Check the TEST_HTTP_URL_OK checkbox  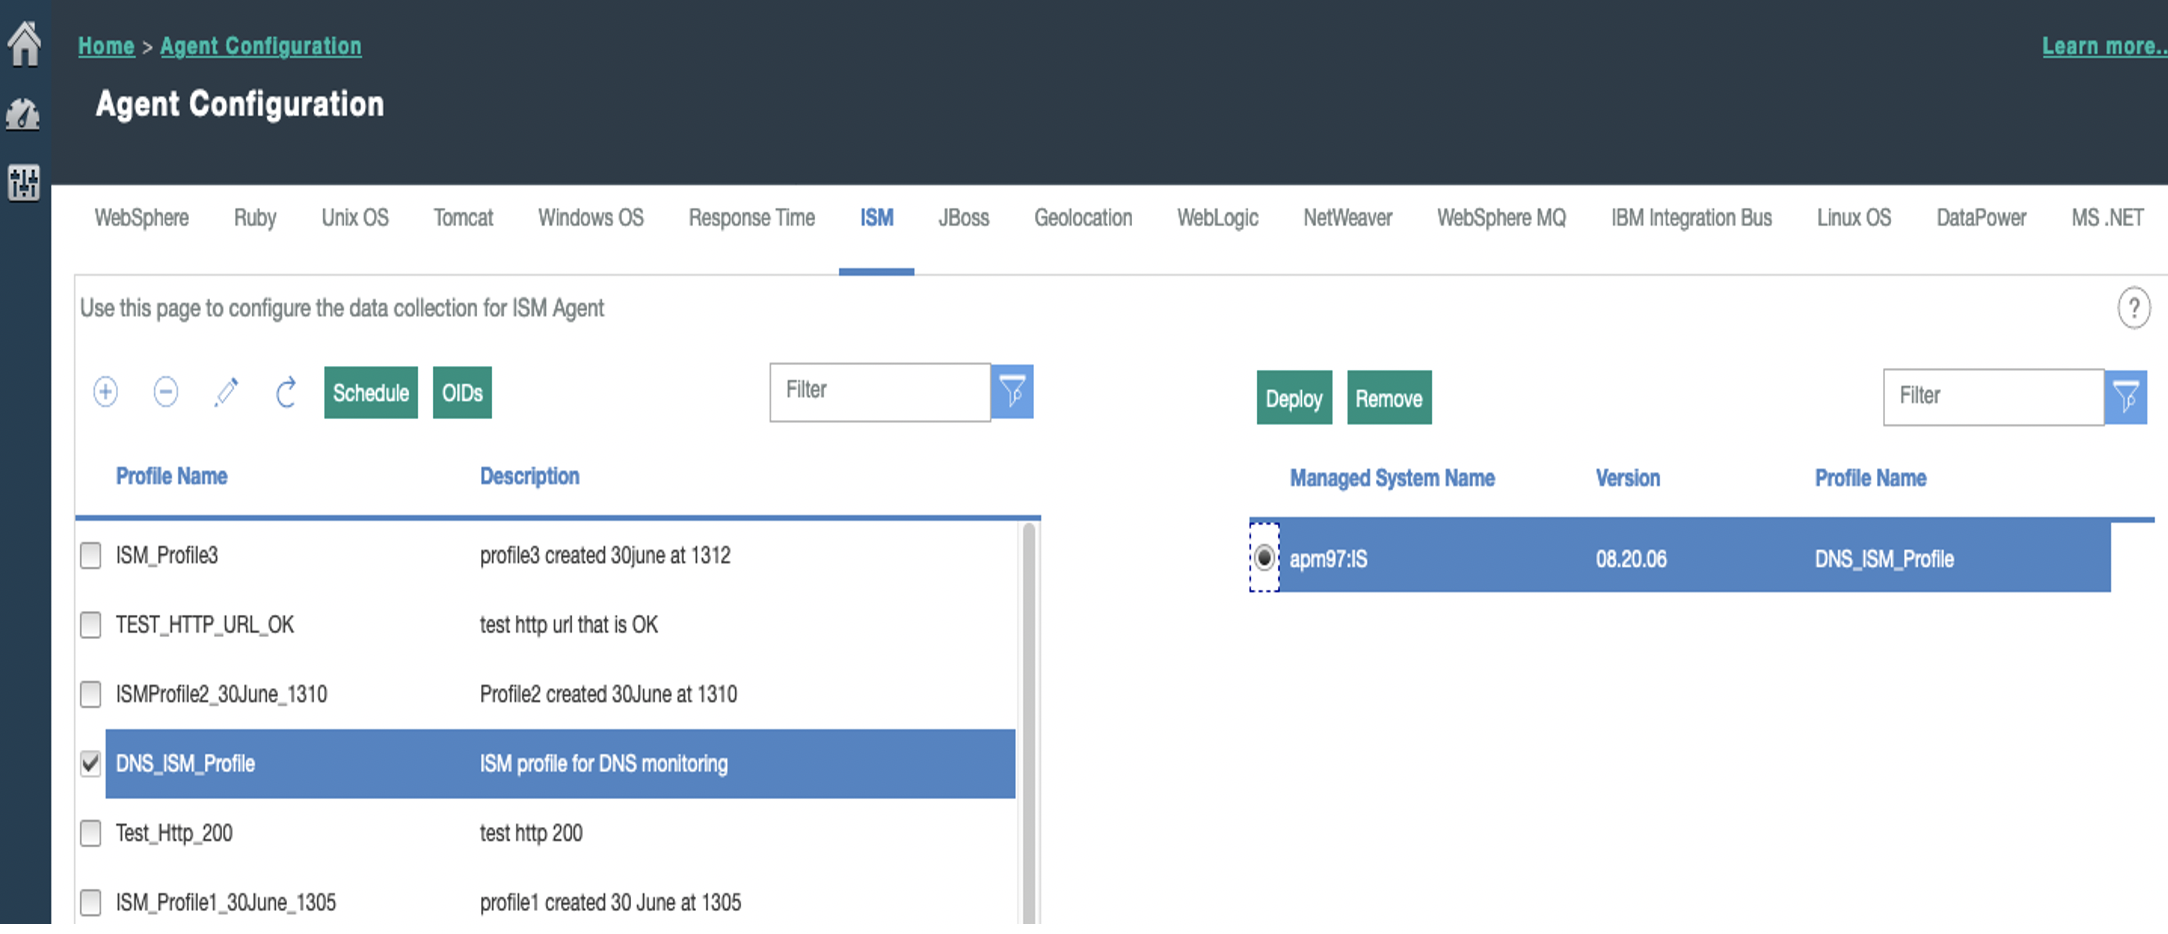(x=91, y=625)
